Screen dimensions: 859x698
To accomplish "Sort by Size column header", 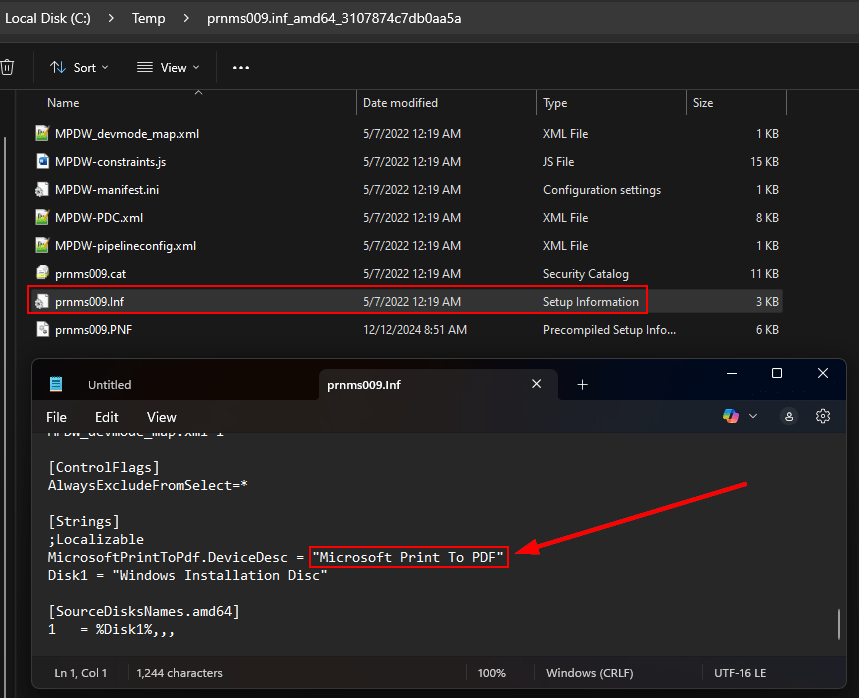I will pyautogui.click(x=703, y=103).
